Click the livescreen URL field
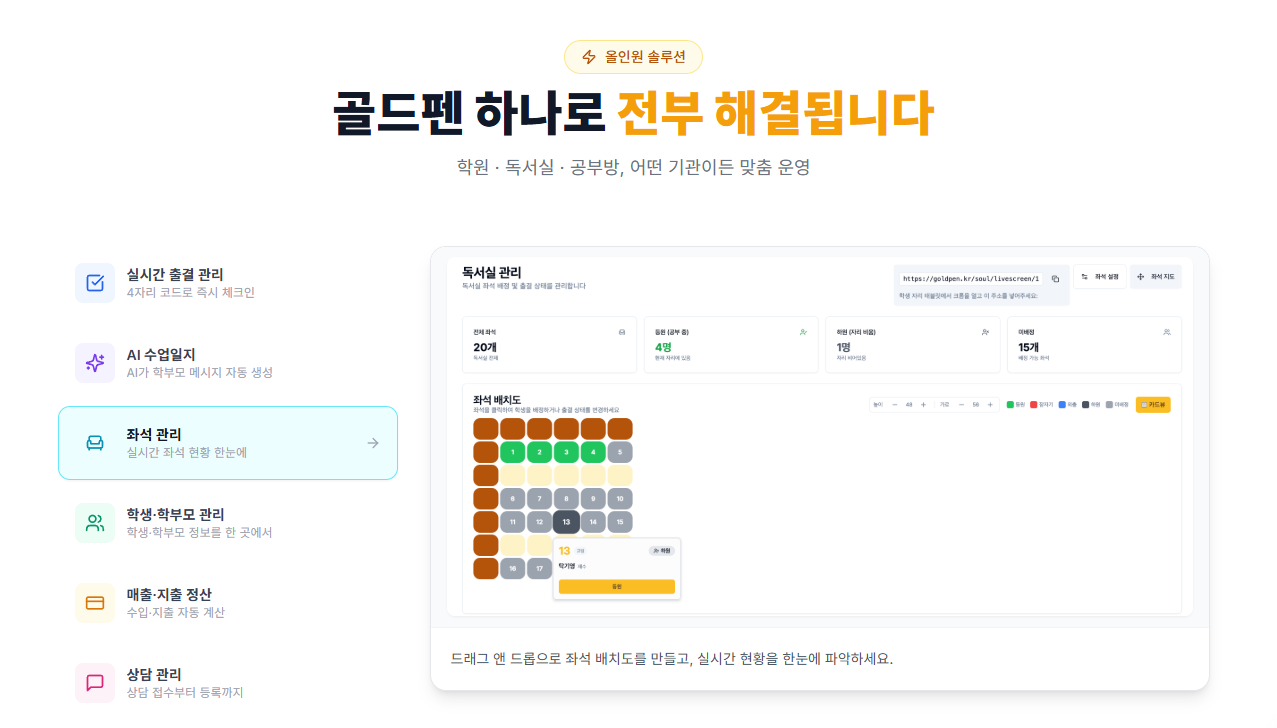Screen dimensions: 1277x728 point(969,279)
